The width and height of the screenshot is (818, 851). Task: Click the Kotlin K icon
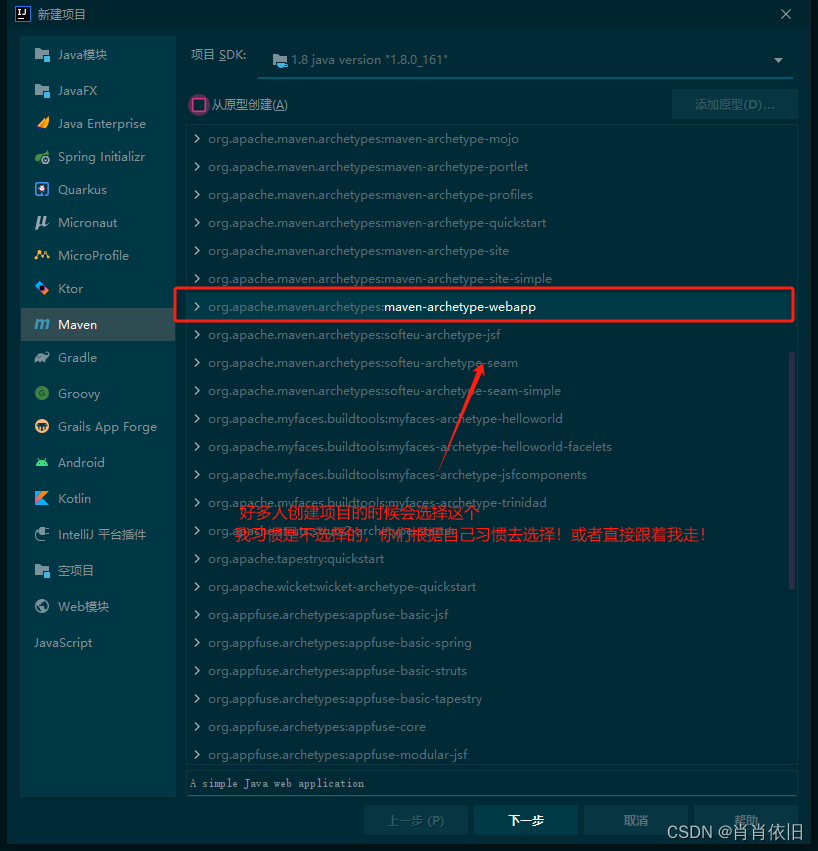coord(42,498)
